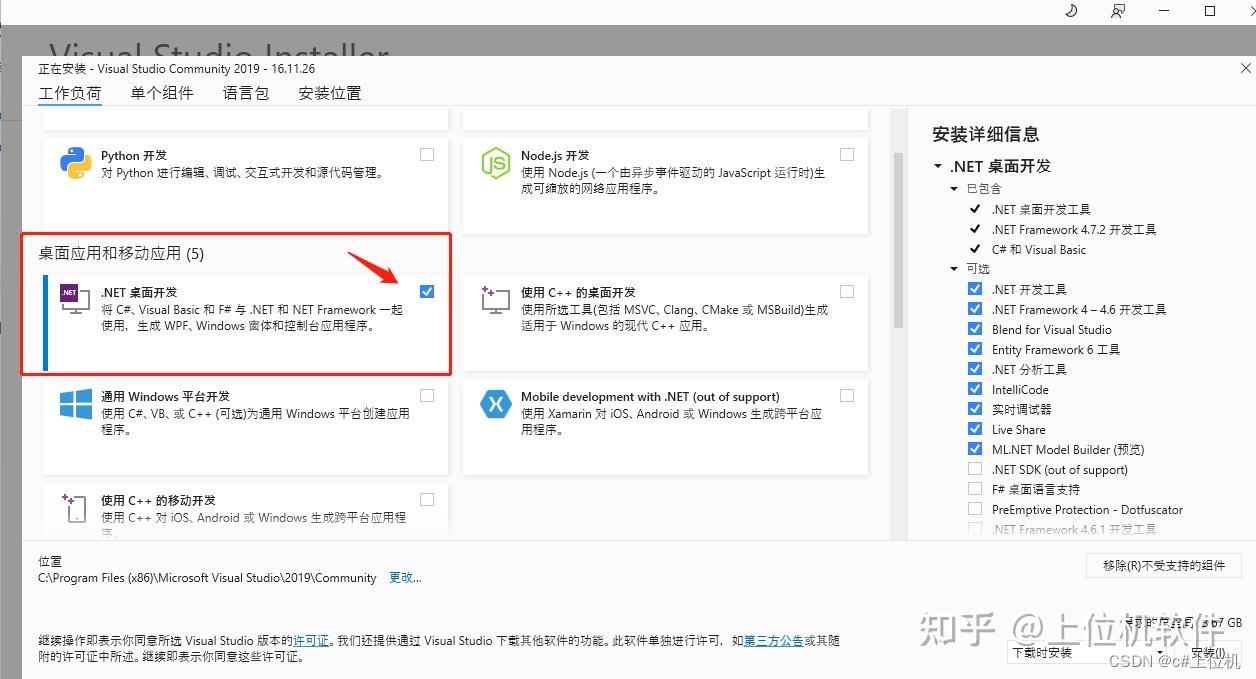The width and height of the screenshot is (1256, 679).
Task: Click the Xamarin mobile development X icon
Action: (496, 405)
